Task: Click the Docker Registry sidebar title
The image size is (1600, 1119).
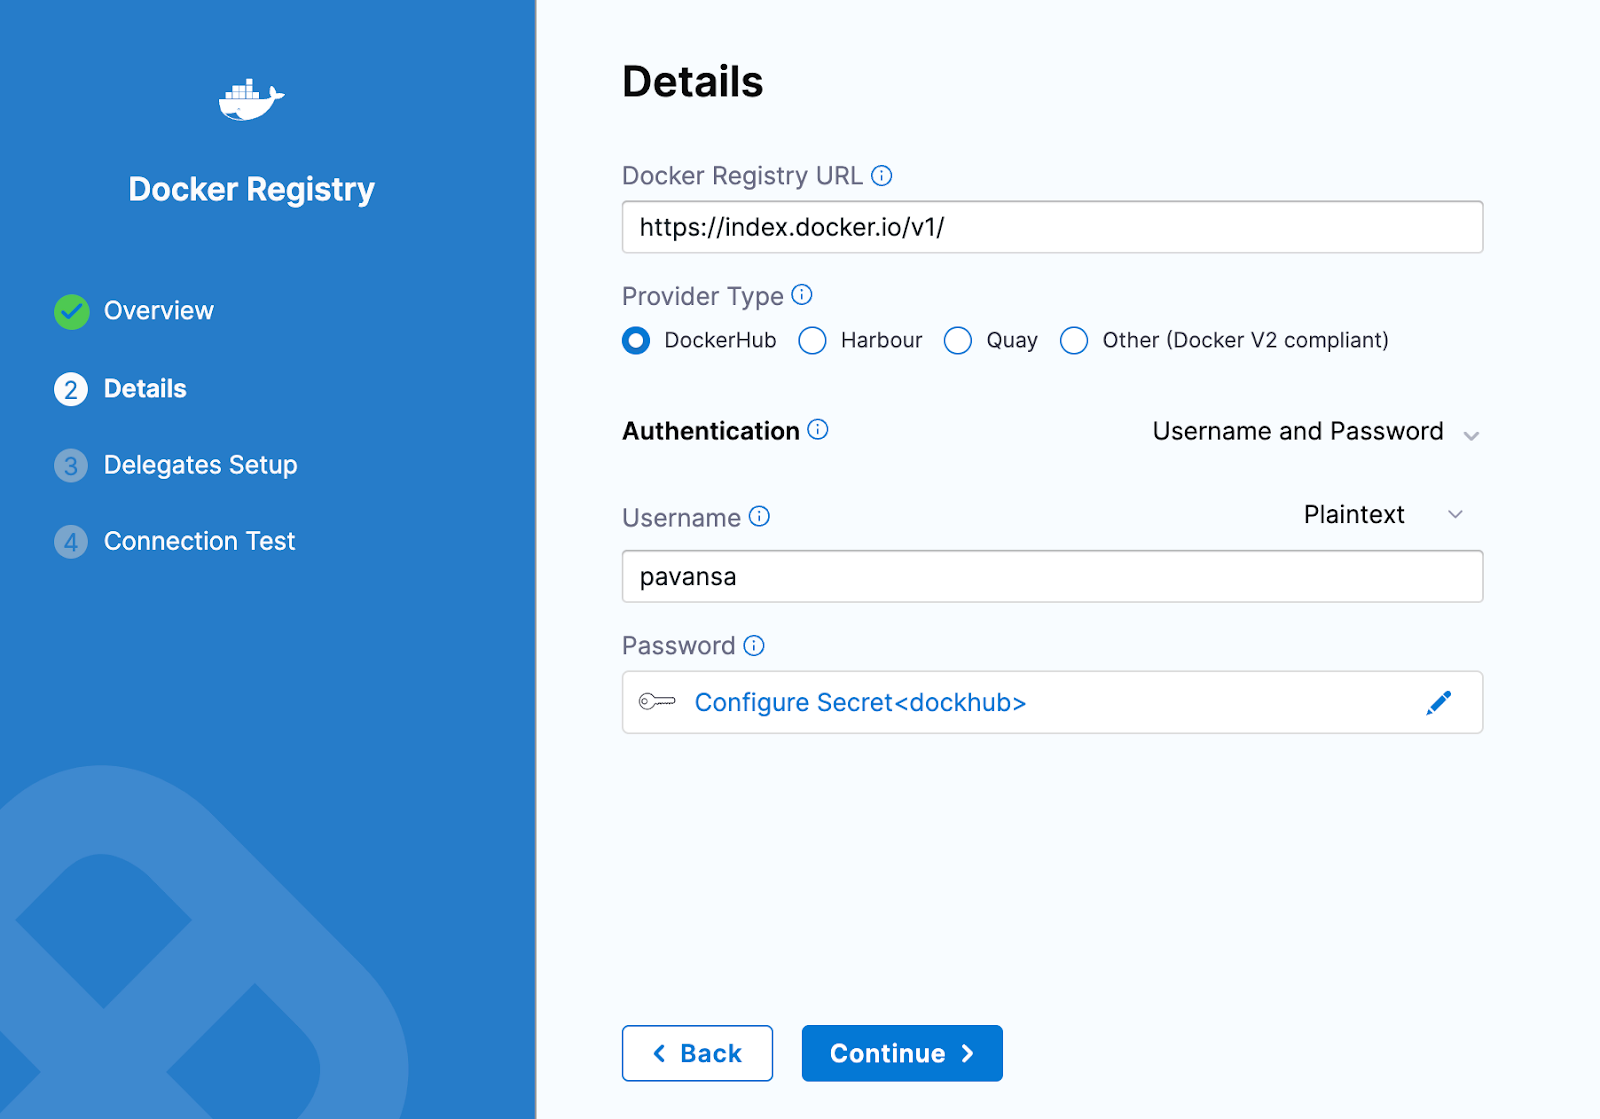Action: [251, 190]
